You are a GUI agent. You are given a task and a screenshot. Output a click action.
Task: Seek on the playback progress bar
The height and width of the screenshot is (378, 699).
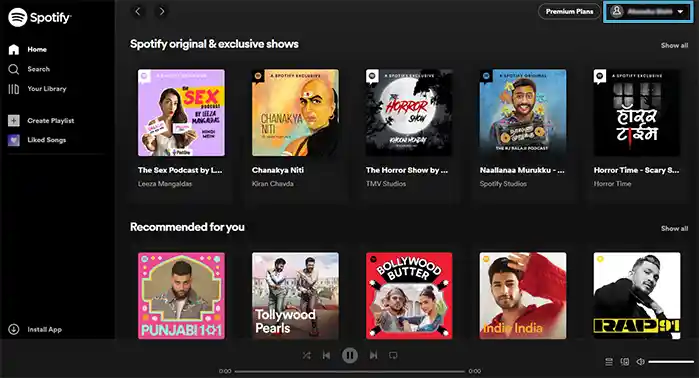pyautogui.click(x=350, y=371)
